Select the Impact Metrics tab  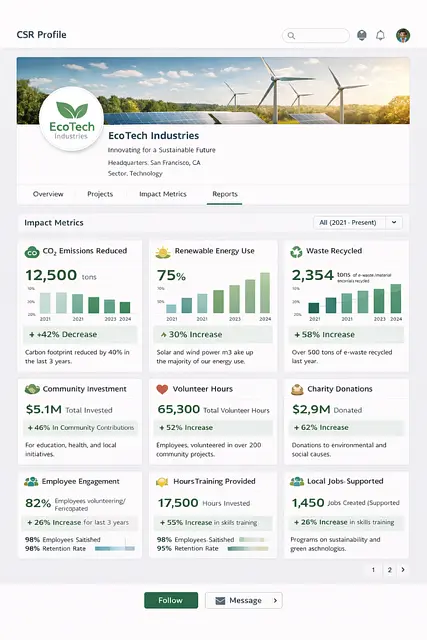tap(163, 194)
